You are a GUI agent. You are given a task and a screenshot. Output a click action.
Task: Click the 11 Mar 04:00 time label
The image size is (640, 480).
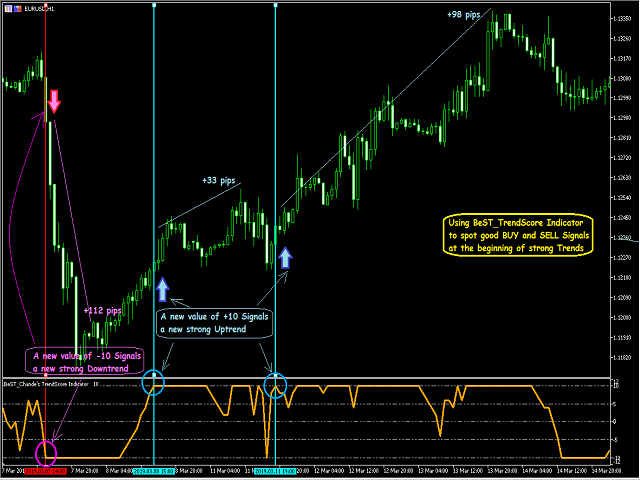point(224,471)
